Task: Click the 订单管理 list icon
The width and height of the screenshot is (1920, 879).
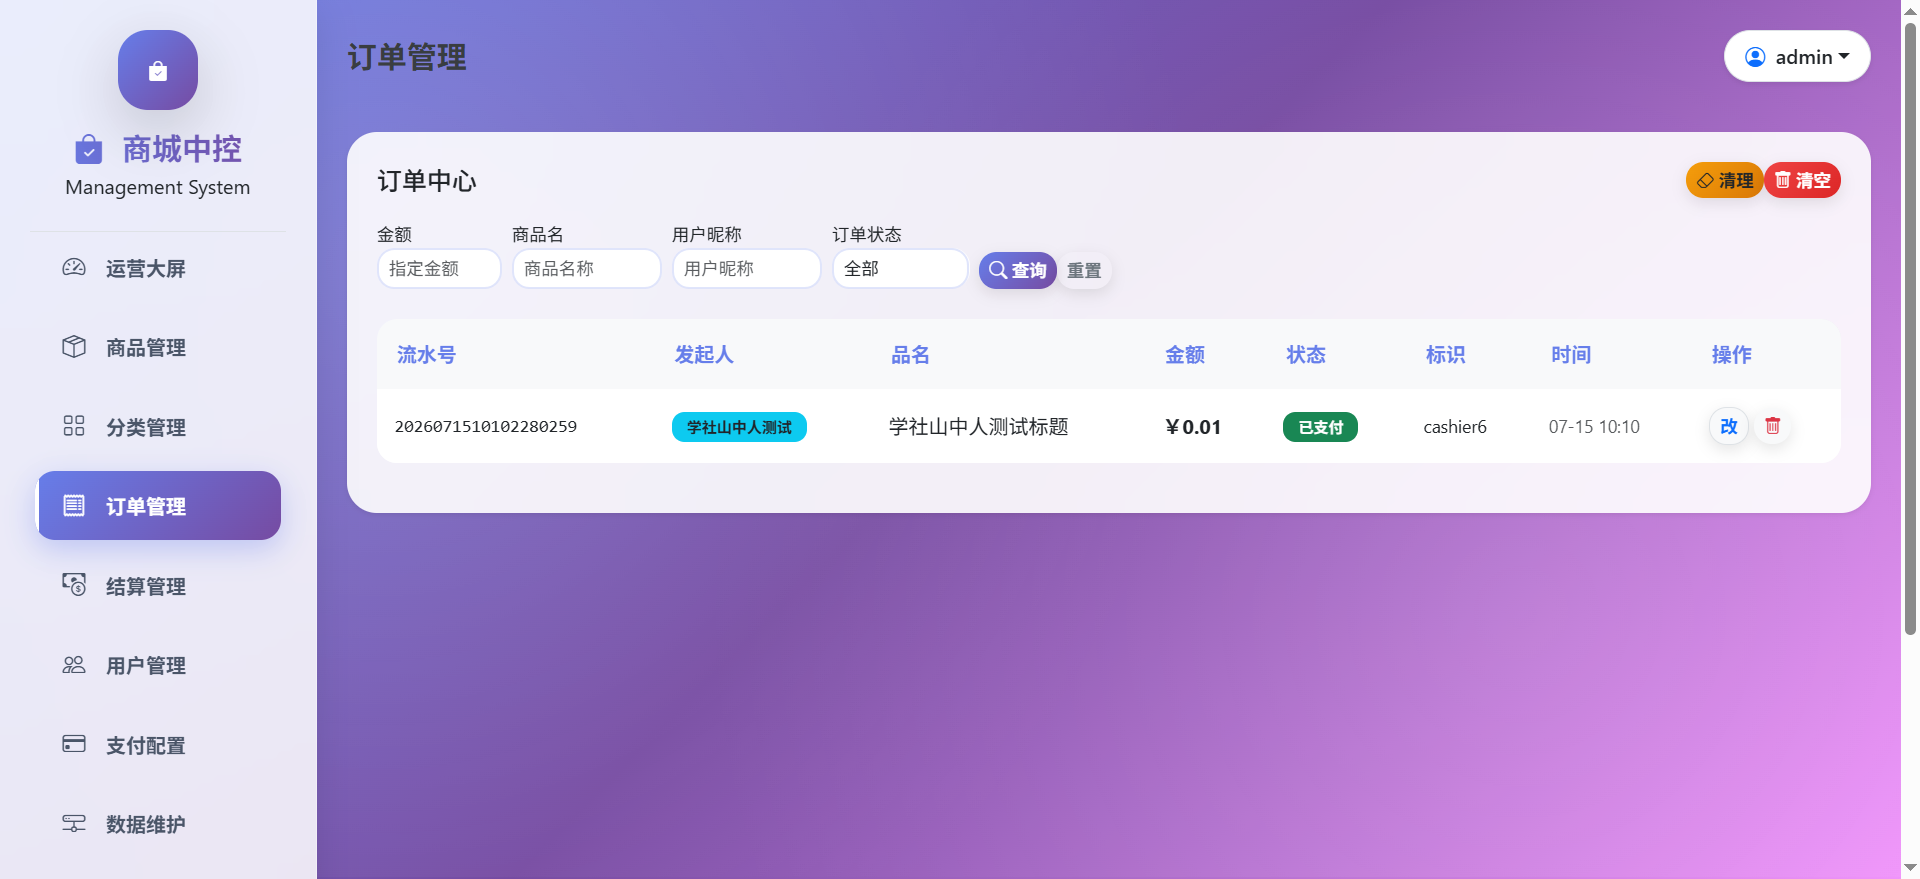Action: tap(74, 505)
